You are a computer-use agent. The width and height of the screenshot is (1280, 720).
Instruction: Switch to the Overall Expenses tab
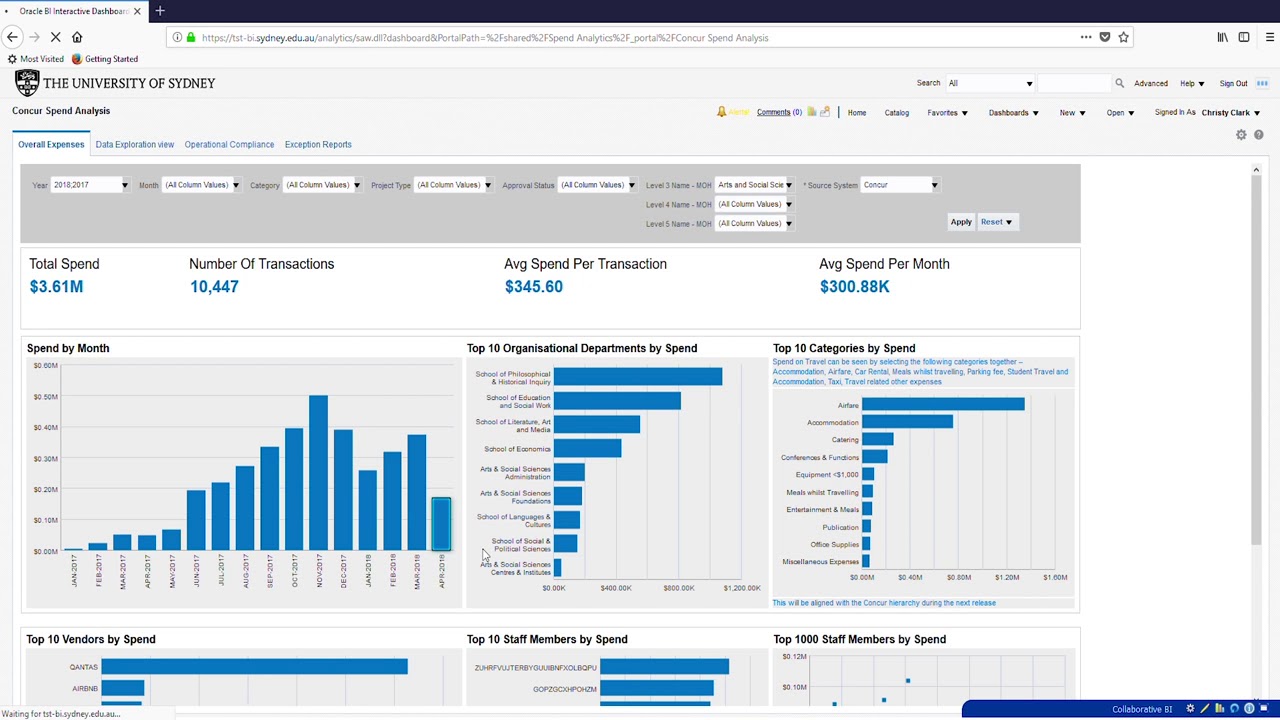tap(51, 144)
